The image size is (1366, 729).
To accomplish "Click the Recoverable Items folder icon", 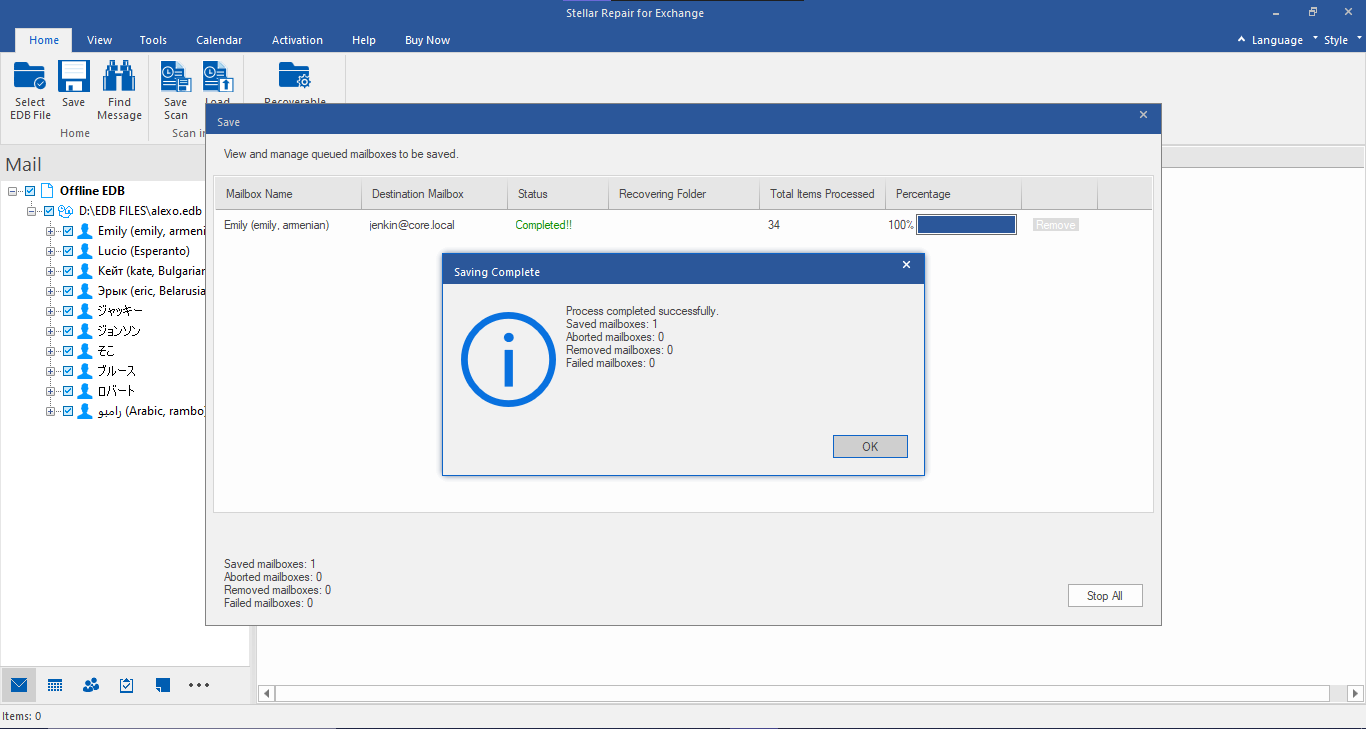I will click(295, 77).
